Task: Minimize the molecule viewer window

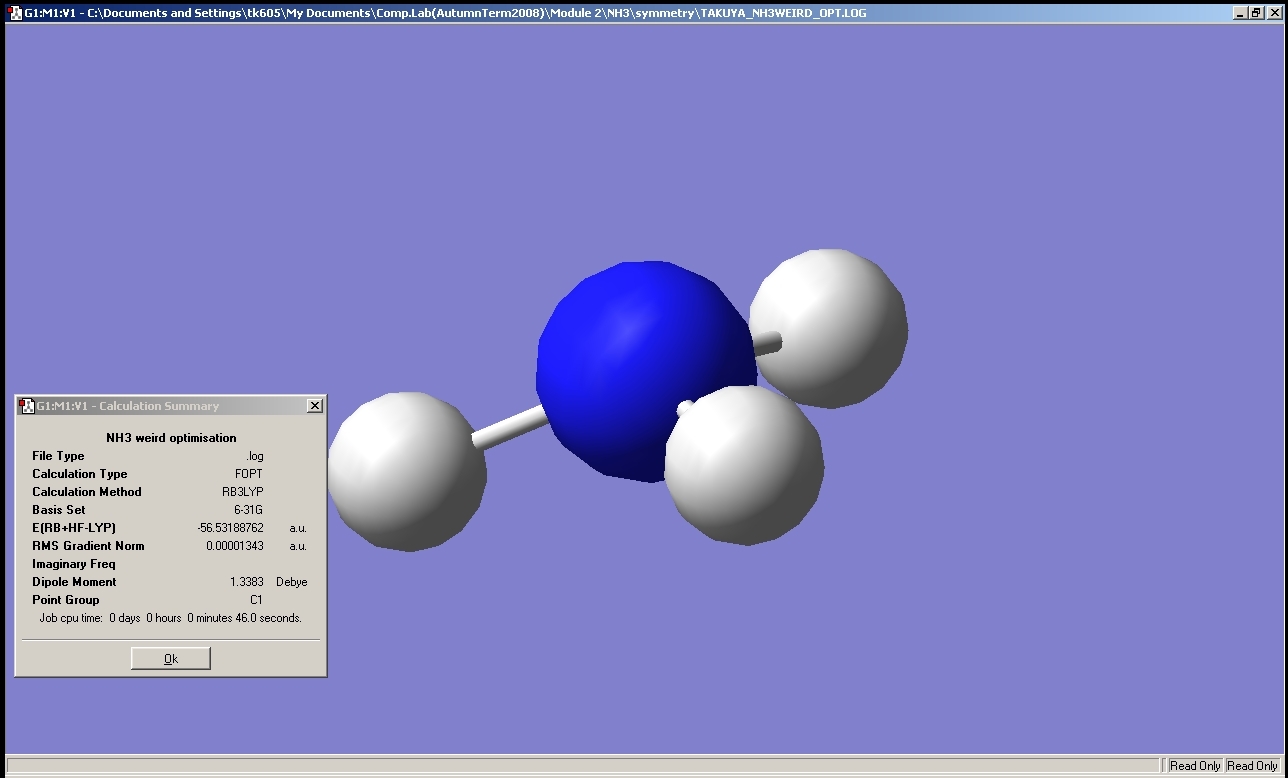Action: coord(1240,13)
